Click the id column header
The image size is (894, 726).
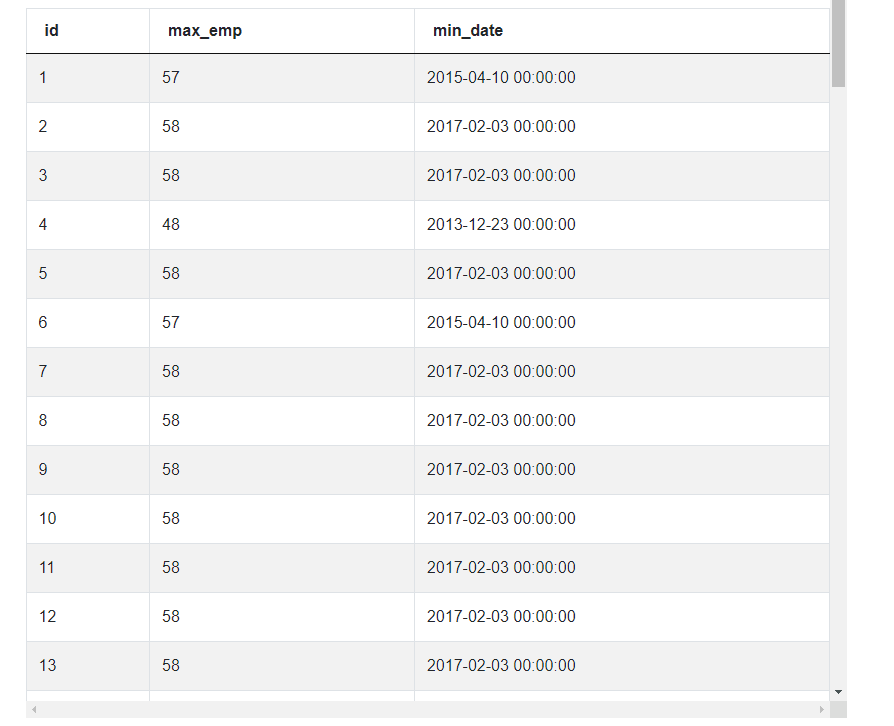[x=48, y=31]
